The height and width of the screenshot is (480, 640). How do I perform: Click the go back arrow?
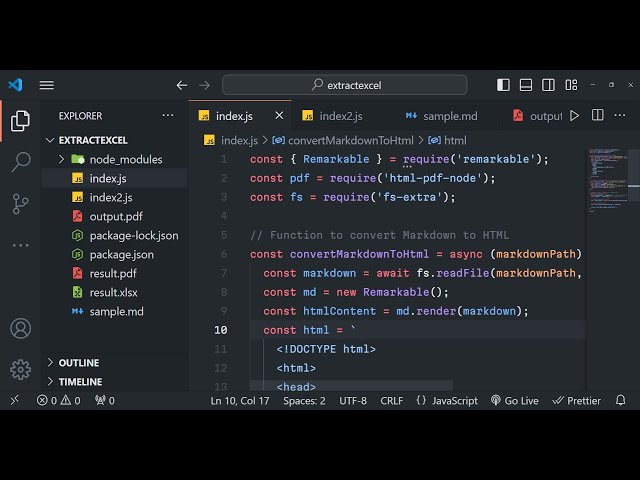click(182, 85)
